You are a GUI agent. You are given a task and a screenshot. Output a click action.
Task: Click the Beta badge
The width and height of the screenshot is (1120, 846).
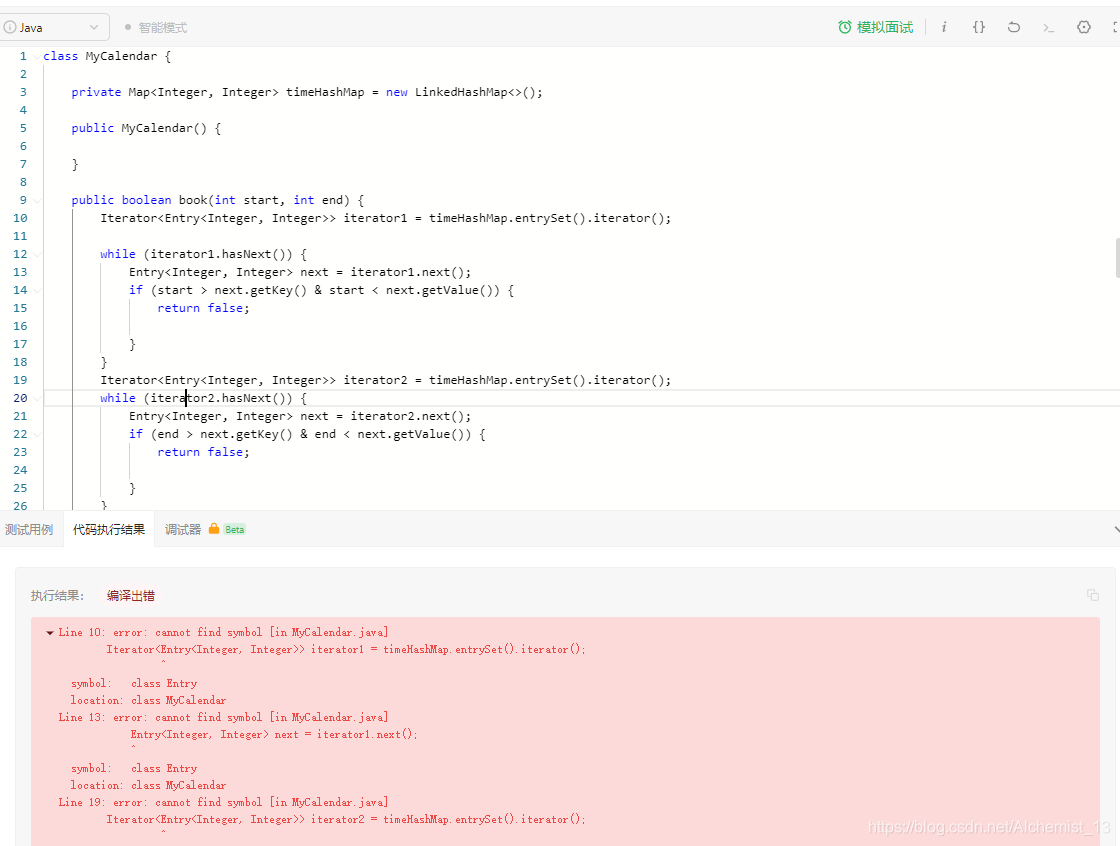pyautogui.click(x=234, y=529)
